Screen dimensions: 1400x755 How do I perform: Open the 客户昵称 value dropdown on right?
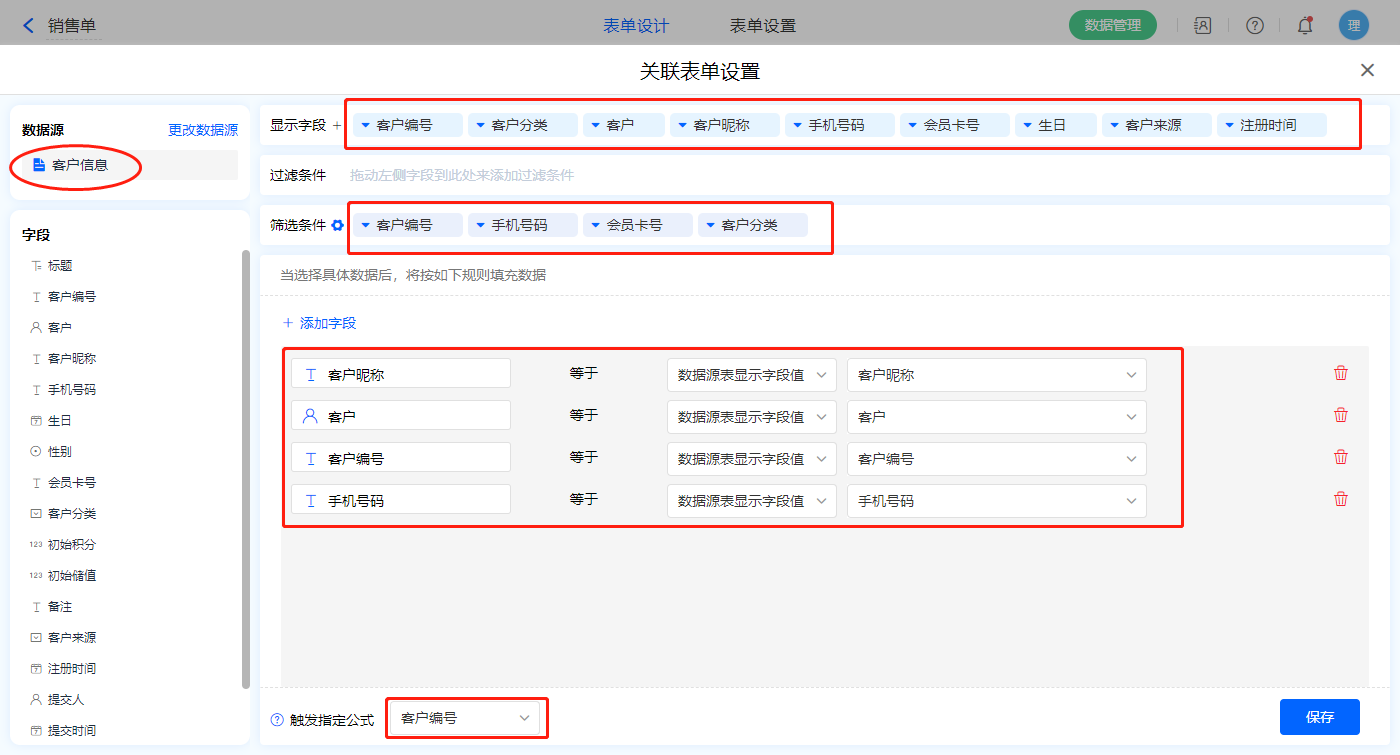point(996,375)
